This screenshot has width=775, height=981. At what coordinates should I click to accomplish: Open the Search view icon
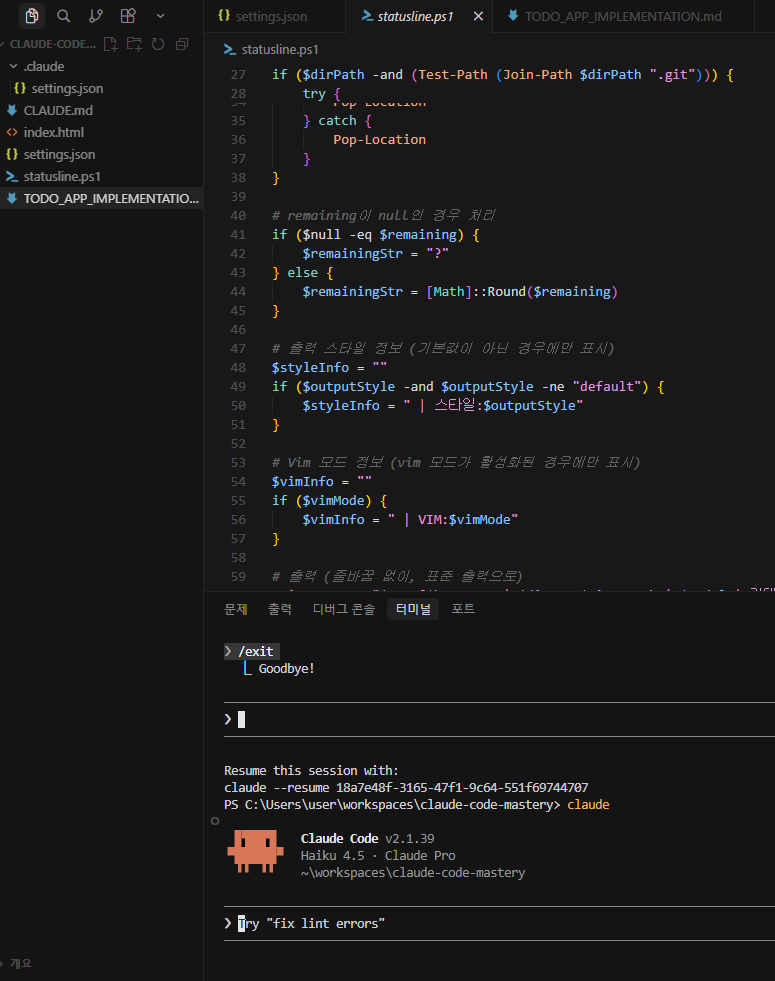pos(63,16)
